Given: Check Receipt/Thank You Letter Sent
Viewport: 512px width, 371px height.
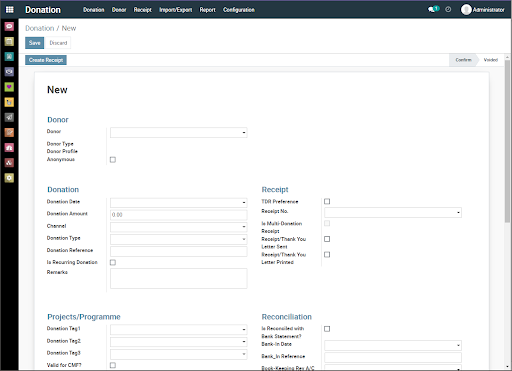Looking at the screenshot, I should (327, 239).
